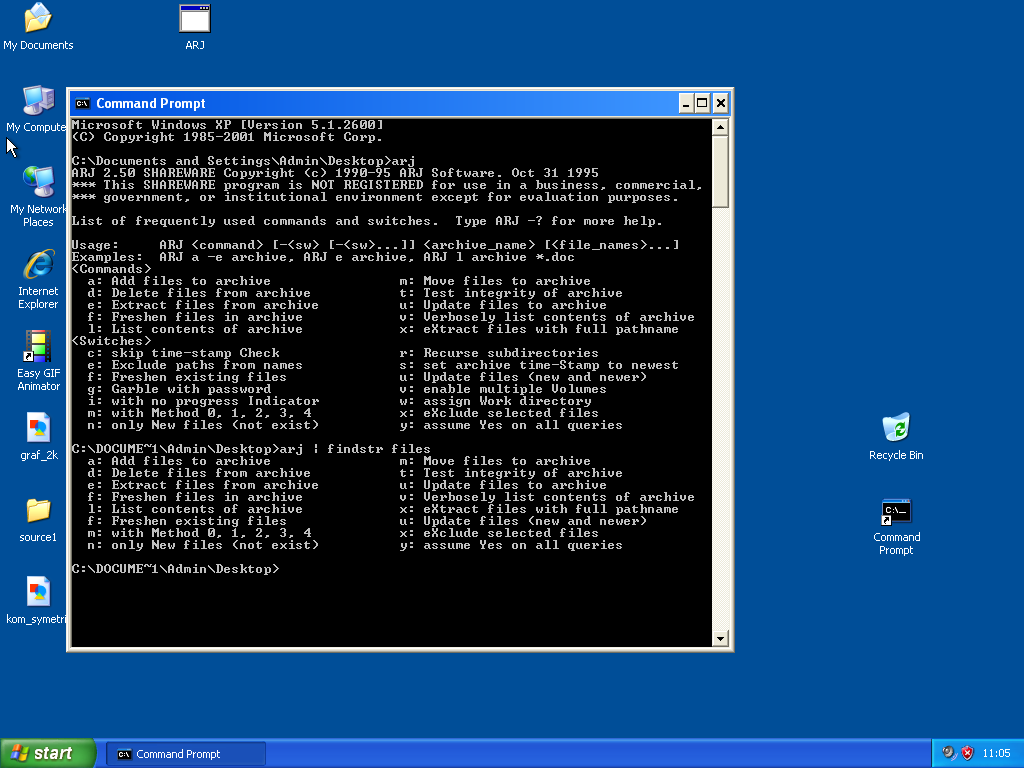This screenshot has width=1024, height=768.
Task: Minimize the Command Prompt window
Action: click(686, 103)
